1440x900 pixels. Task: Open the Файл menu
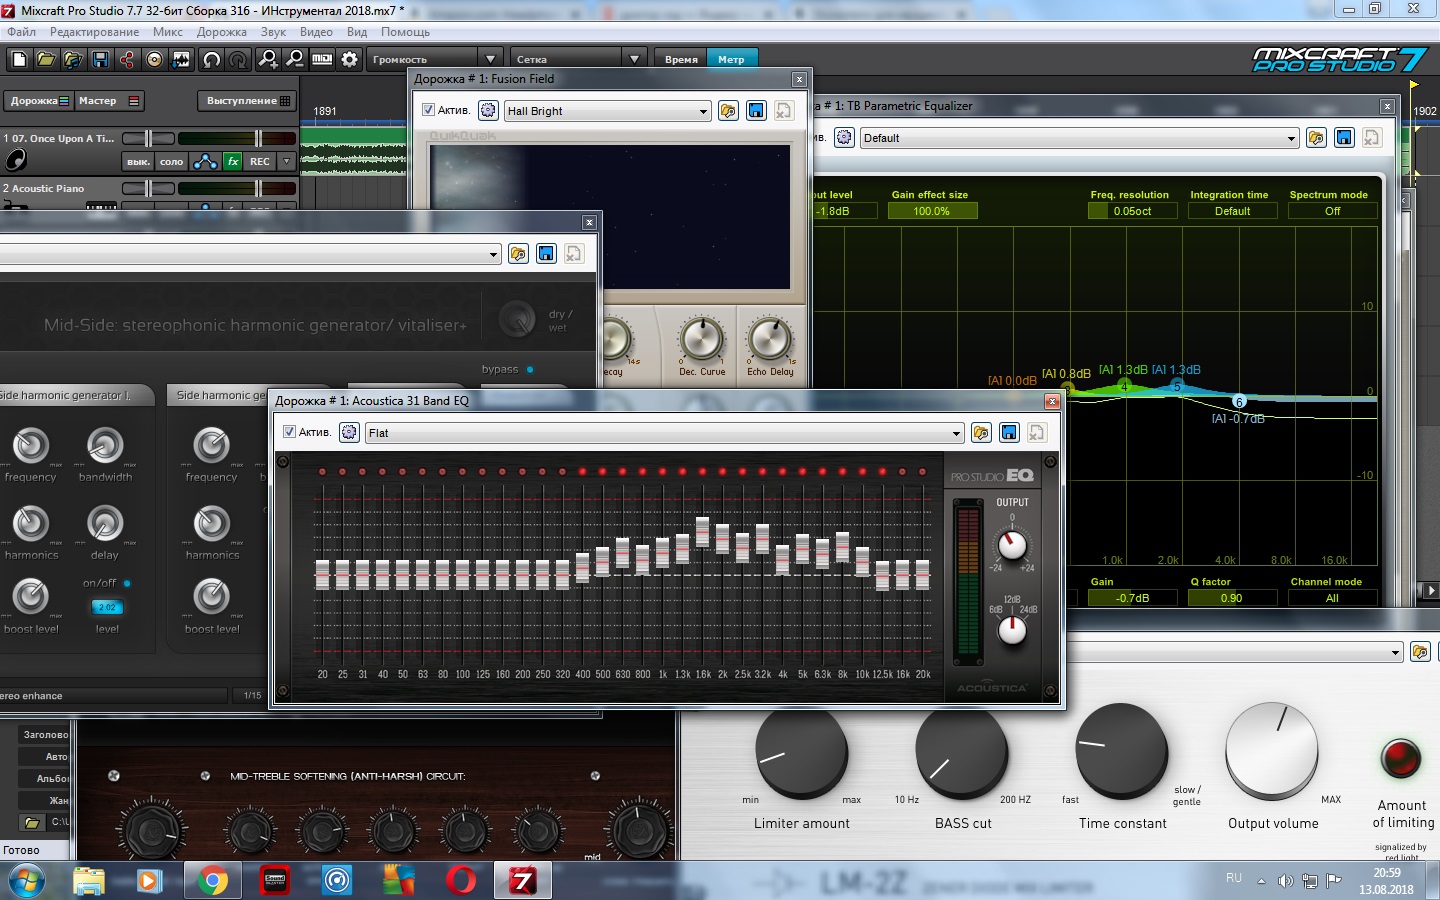pyautogui.click(x=21, y=32)
